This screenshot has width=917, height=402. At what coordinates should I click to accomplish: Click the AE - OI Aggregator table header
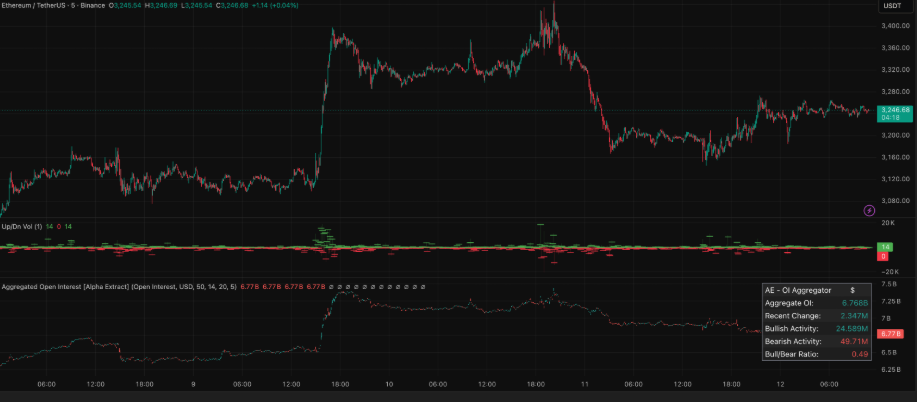coord(798,290)
